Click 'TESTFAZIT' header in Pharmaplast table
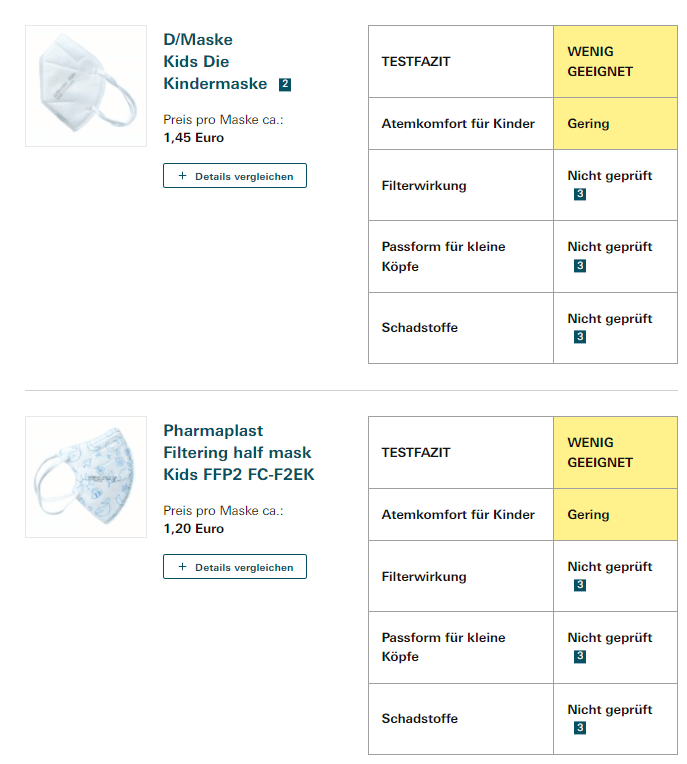The height and width of the screenshot is (764, 687). 416,453
